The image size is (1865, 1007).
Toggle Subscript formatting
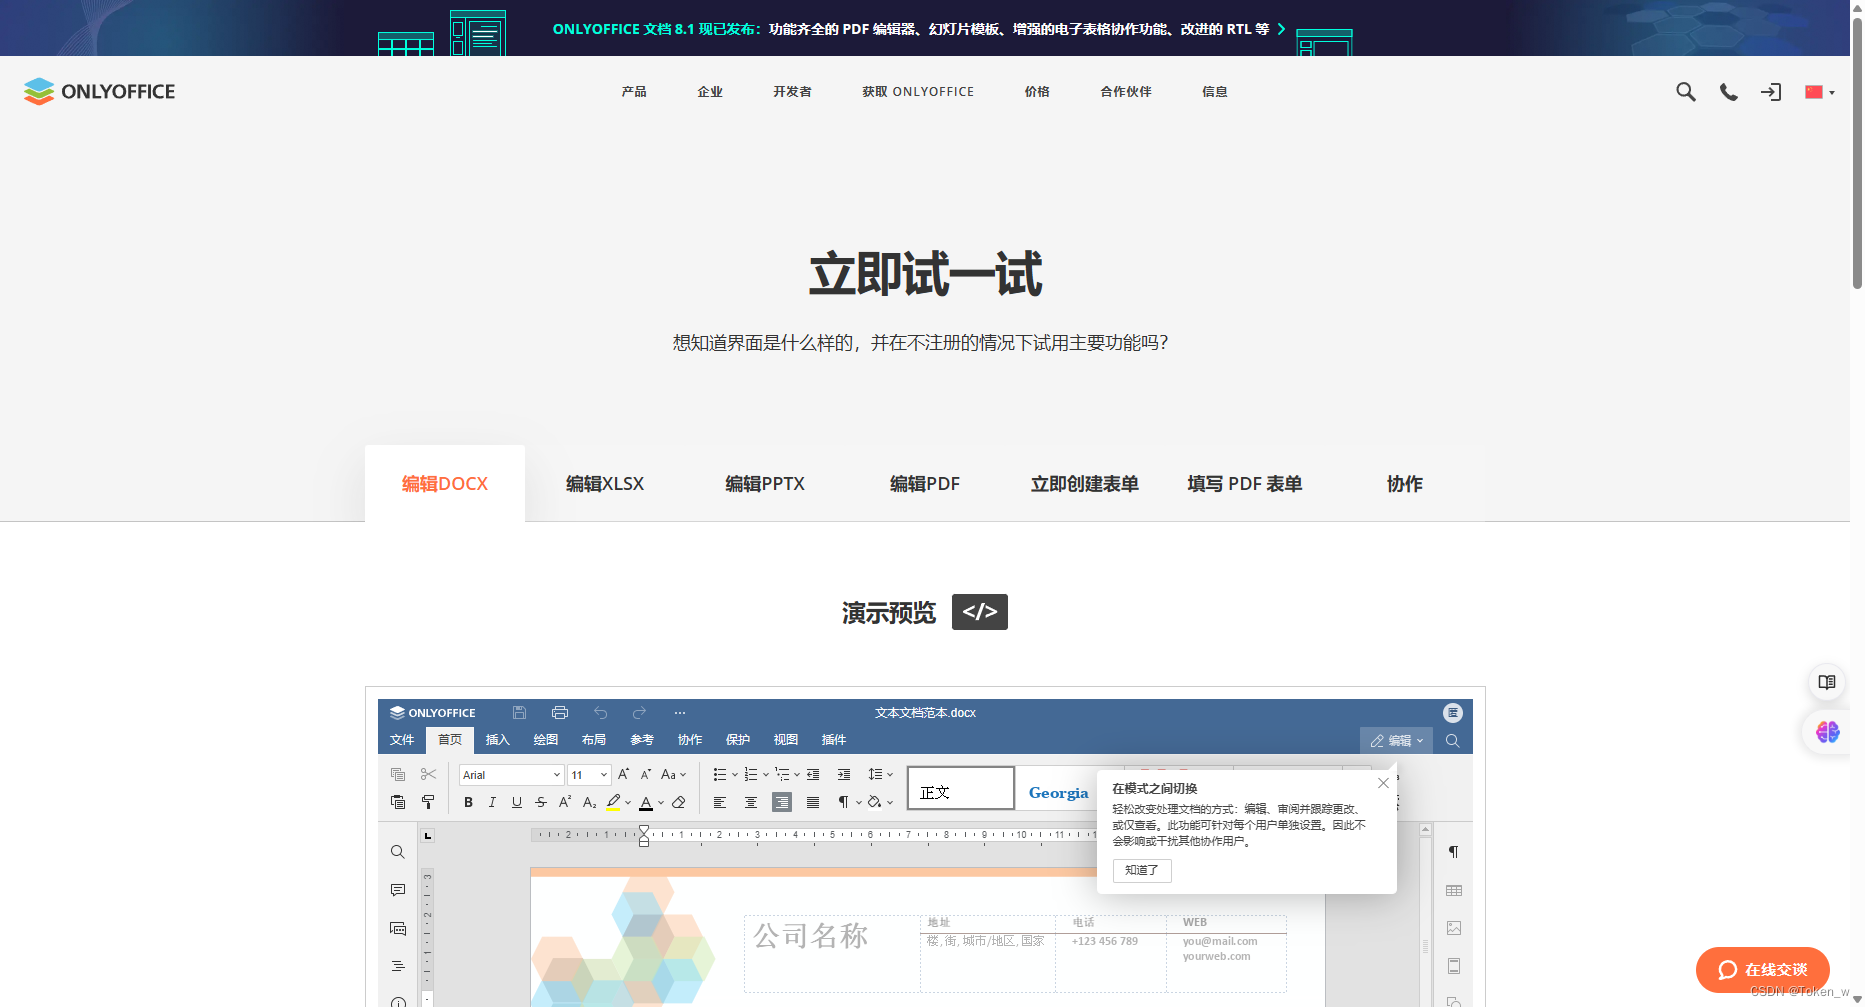point(590,802)
